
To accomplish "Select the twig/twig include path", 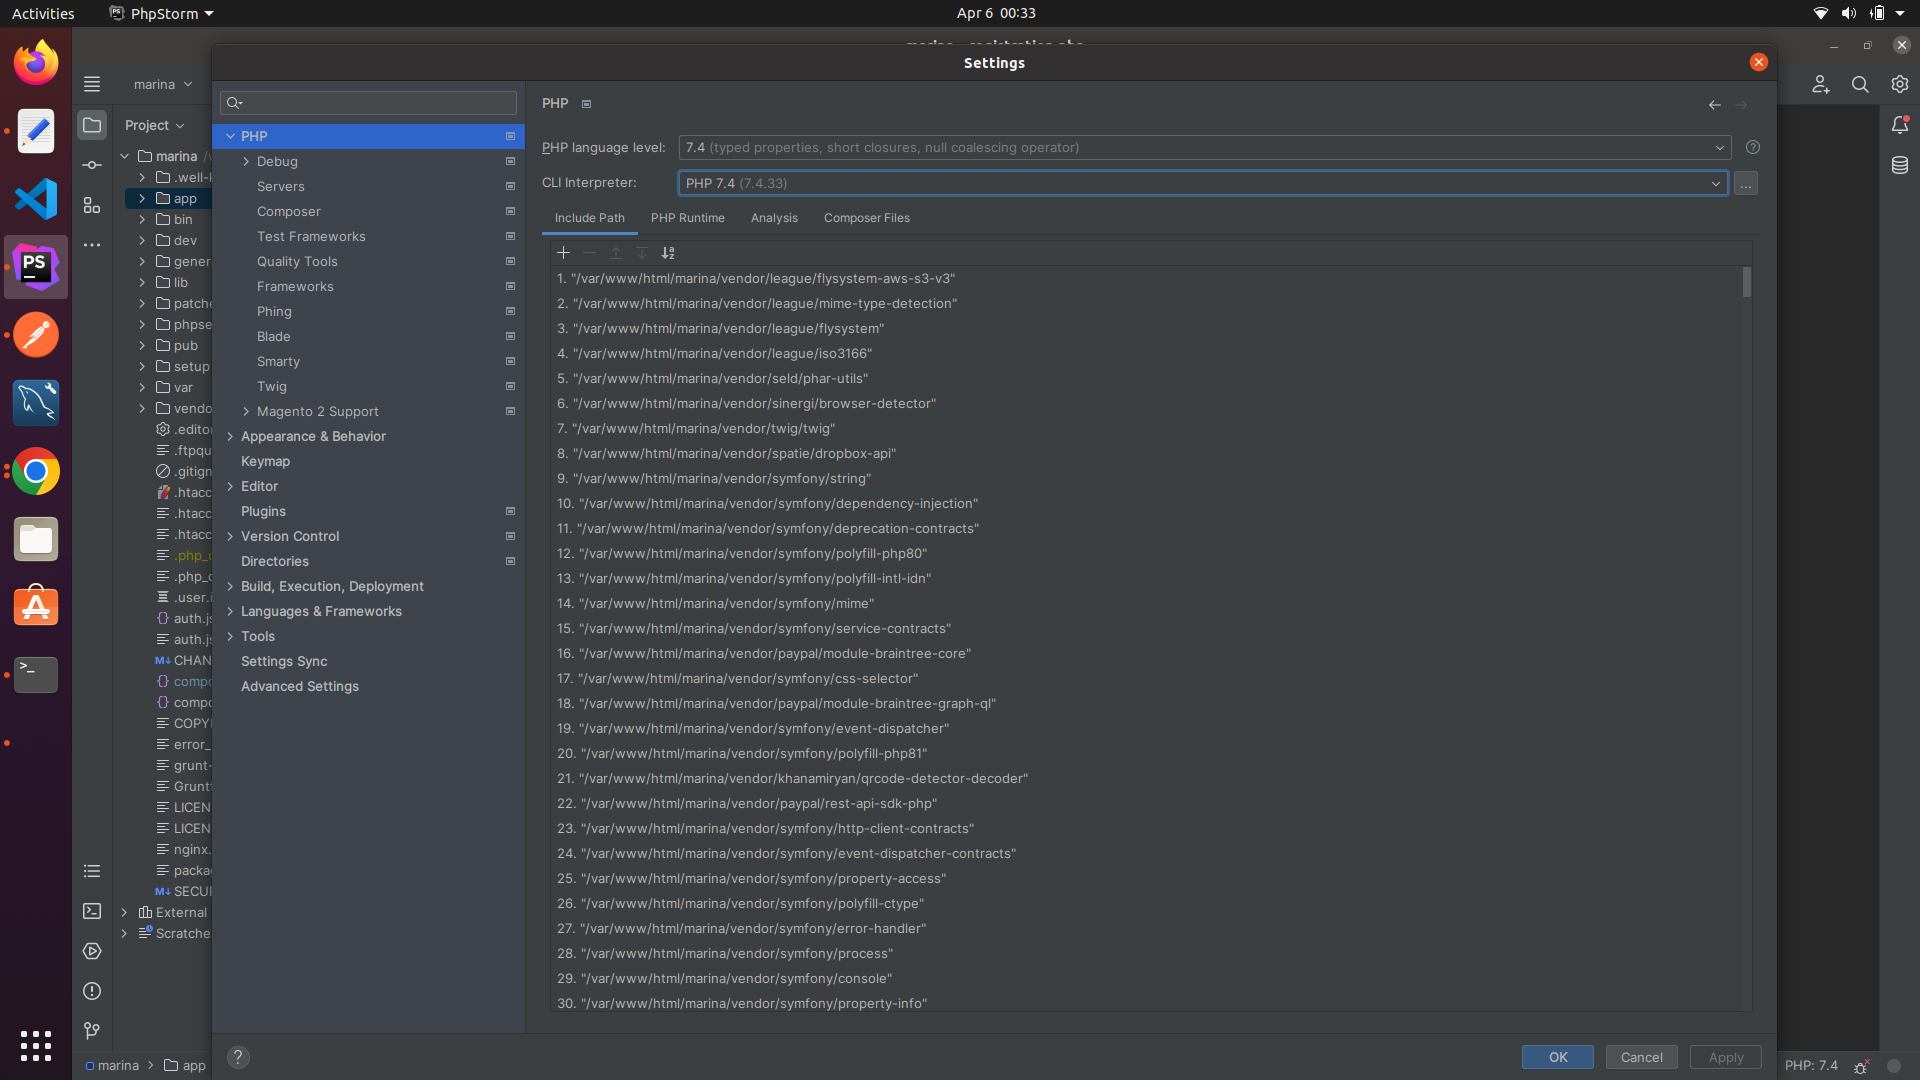I will (696, 429).
